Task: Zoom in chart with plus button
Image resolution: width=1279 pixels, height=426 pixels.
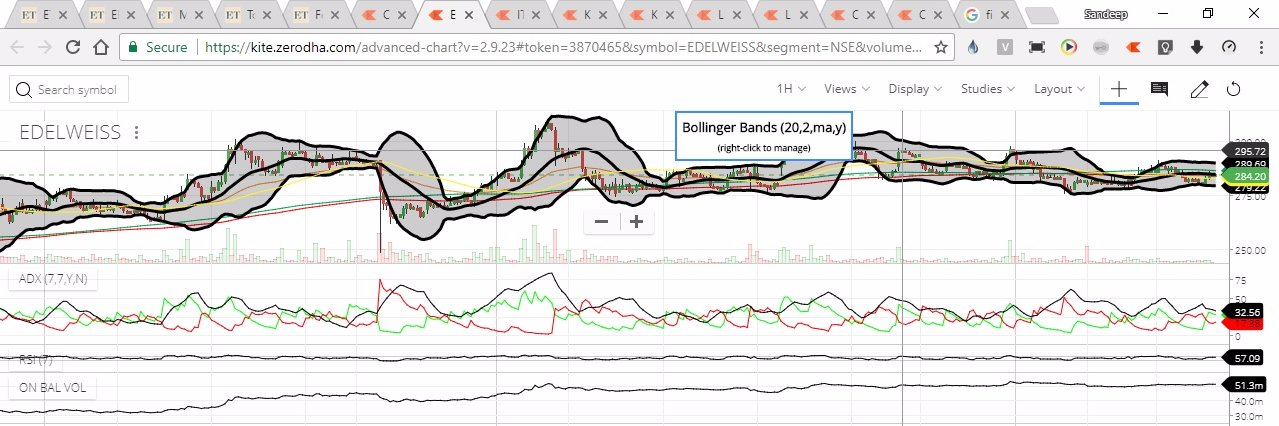Action: (636, 221)
